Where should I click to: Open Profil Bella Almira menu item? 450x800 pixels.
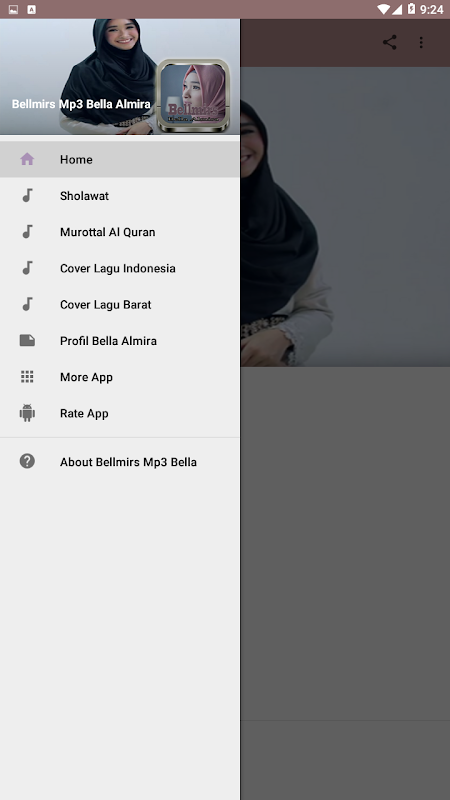(x=120, y=340)
